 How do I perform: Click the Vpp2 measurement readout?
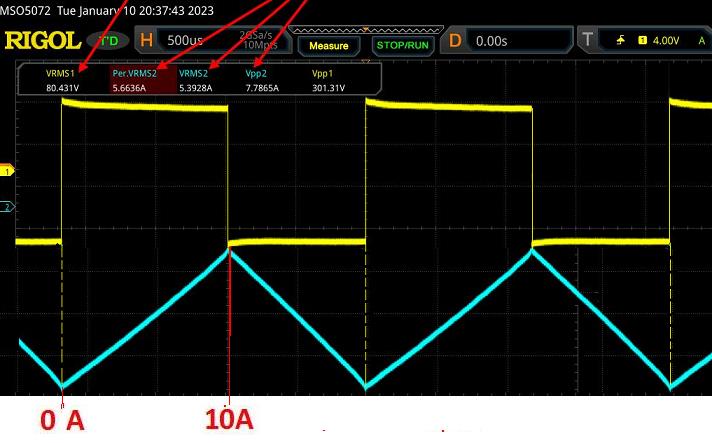point(261,80)
